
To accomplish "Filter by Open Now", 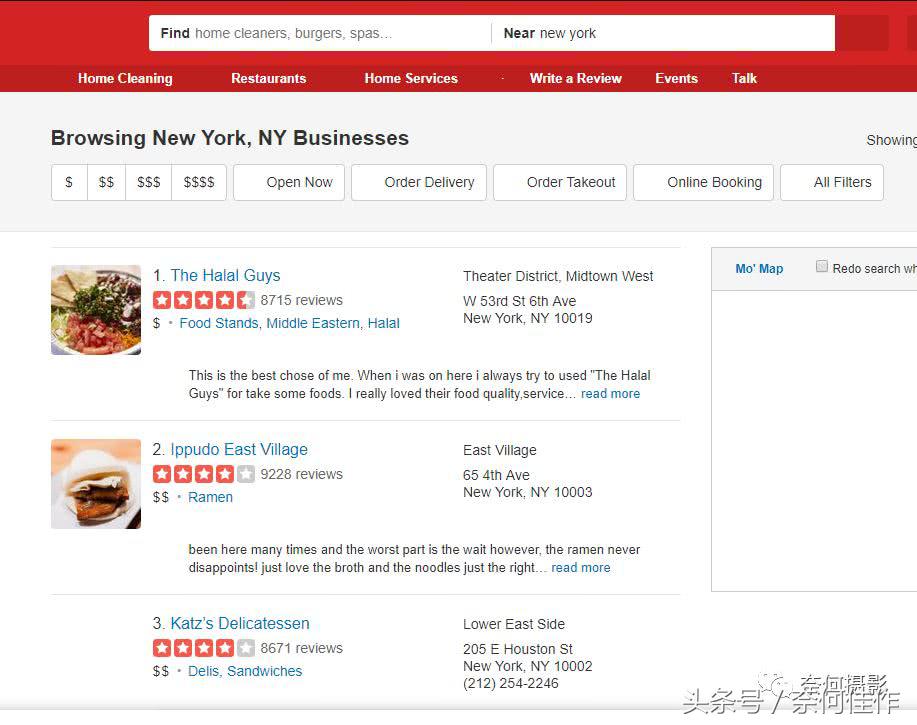I will point(289,182).
